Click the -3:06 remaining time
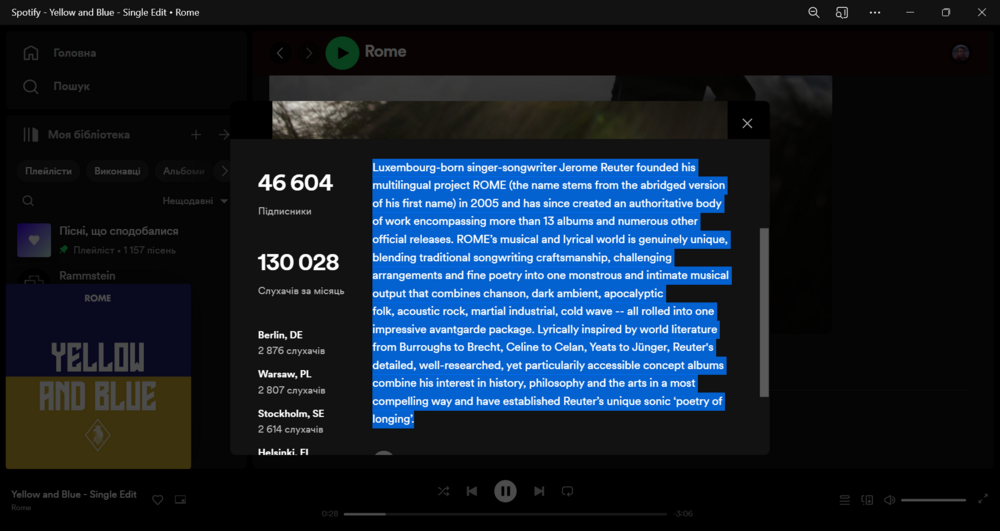The width and height of the screenshot is (1000, 531). (683, 514)
